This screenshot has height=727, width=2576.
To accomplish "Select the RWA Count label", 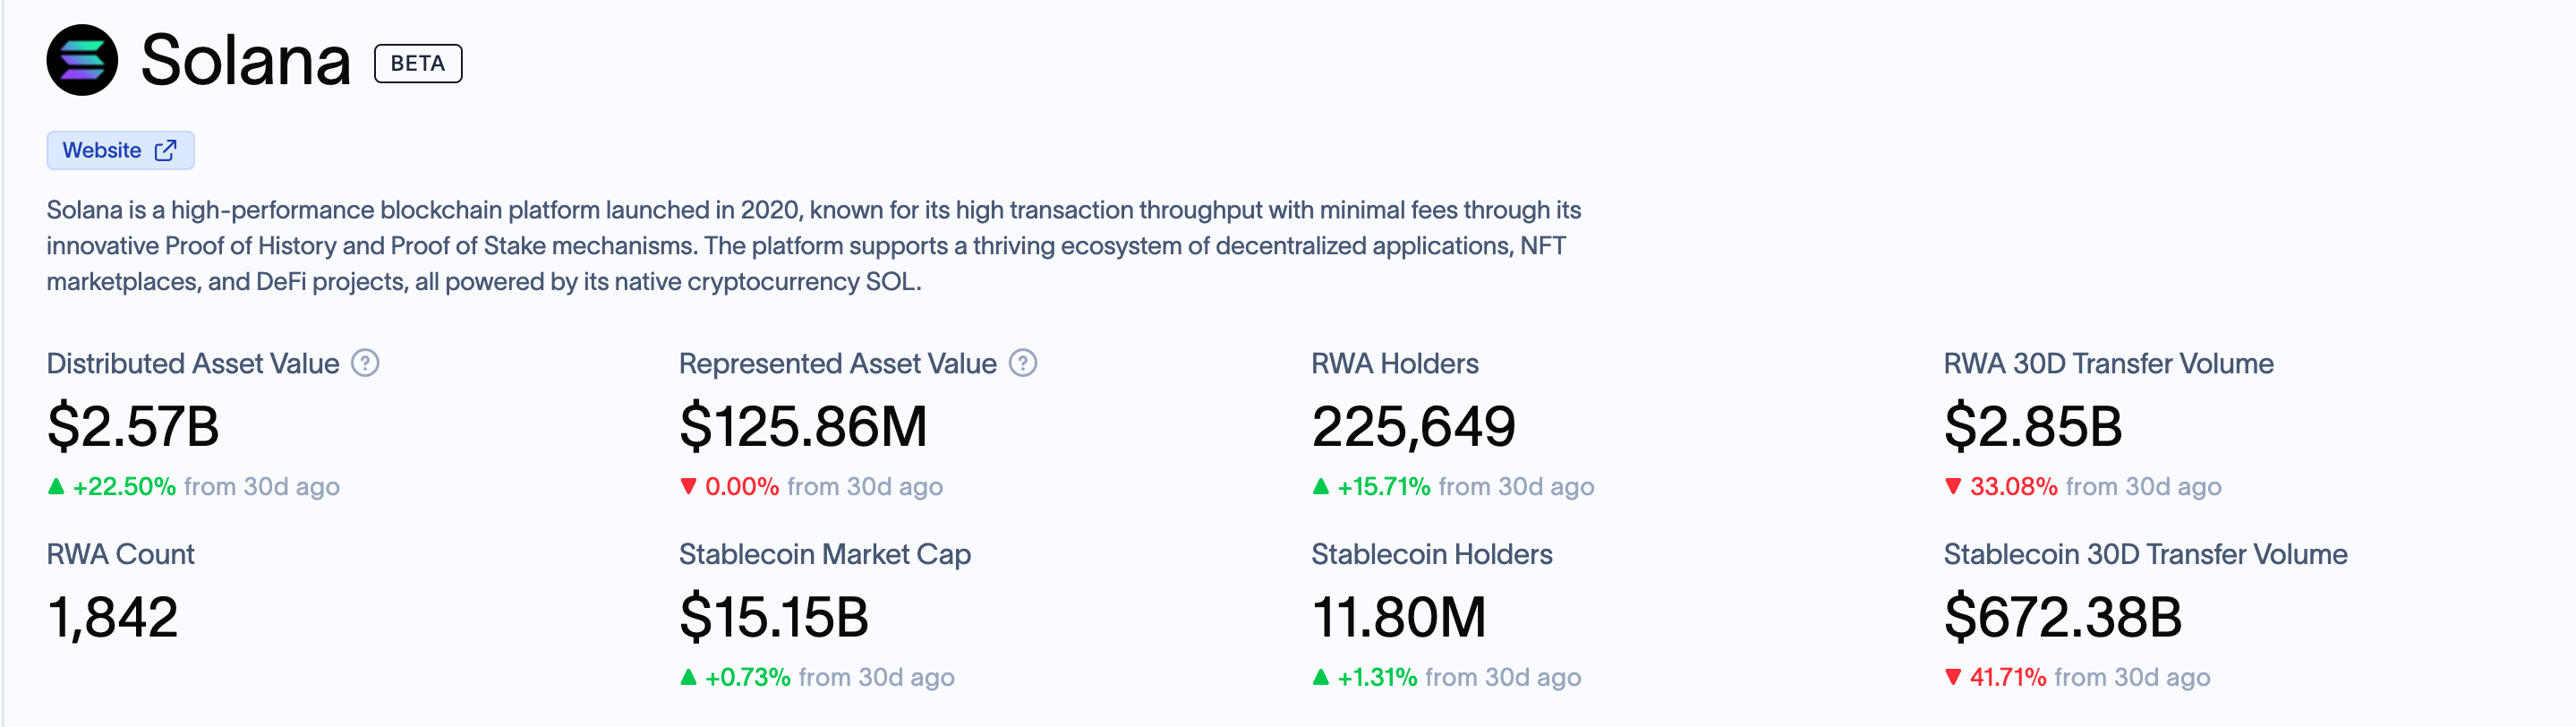I will [121, 554].
